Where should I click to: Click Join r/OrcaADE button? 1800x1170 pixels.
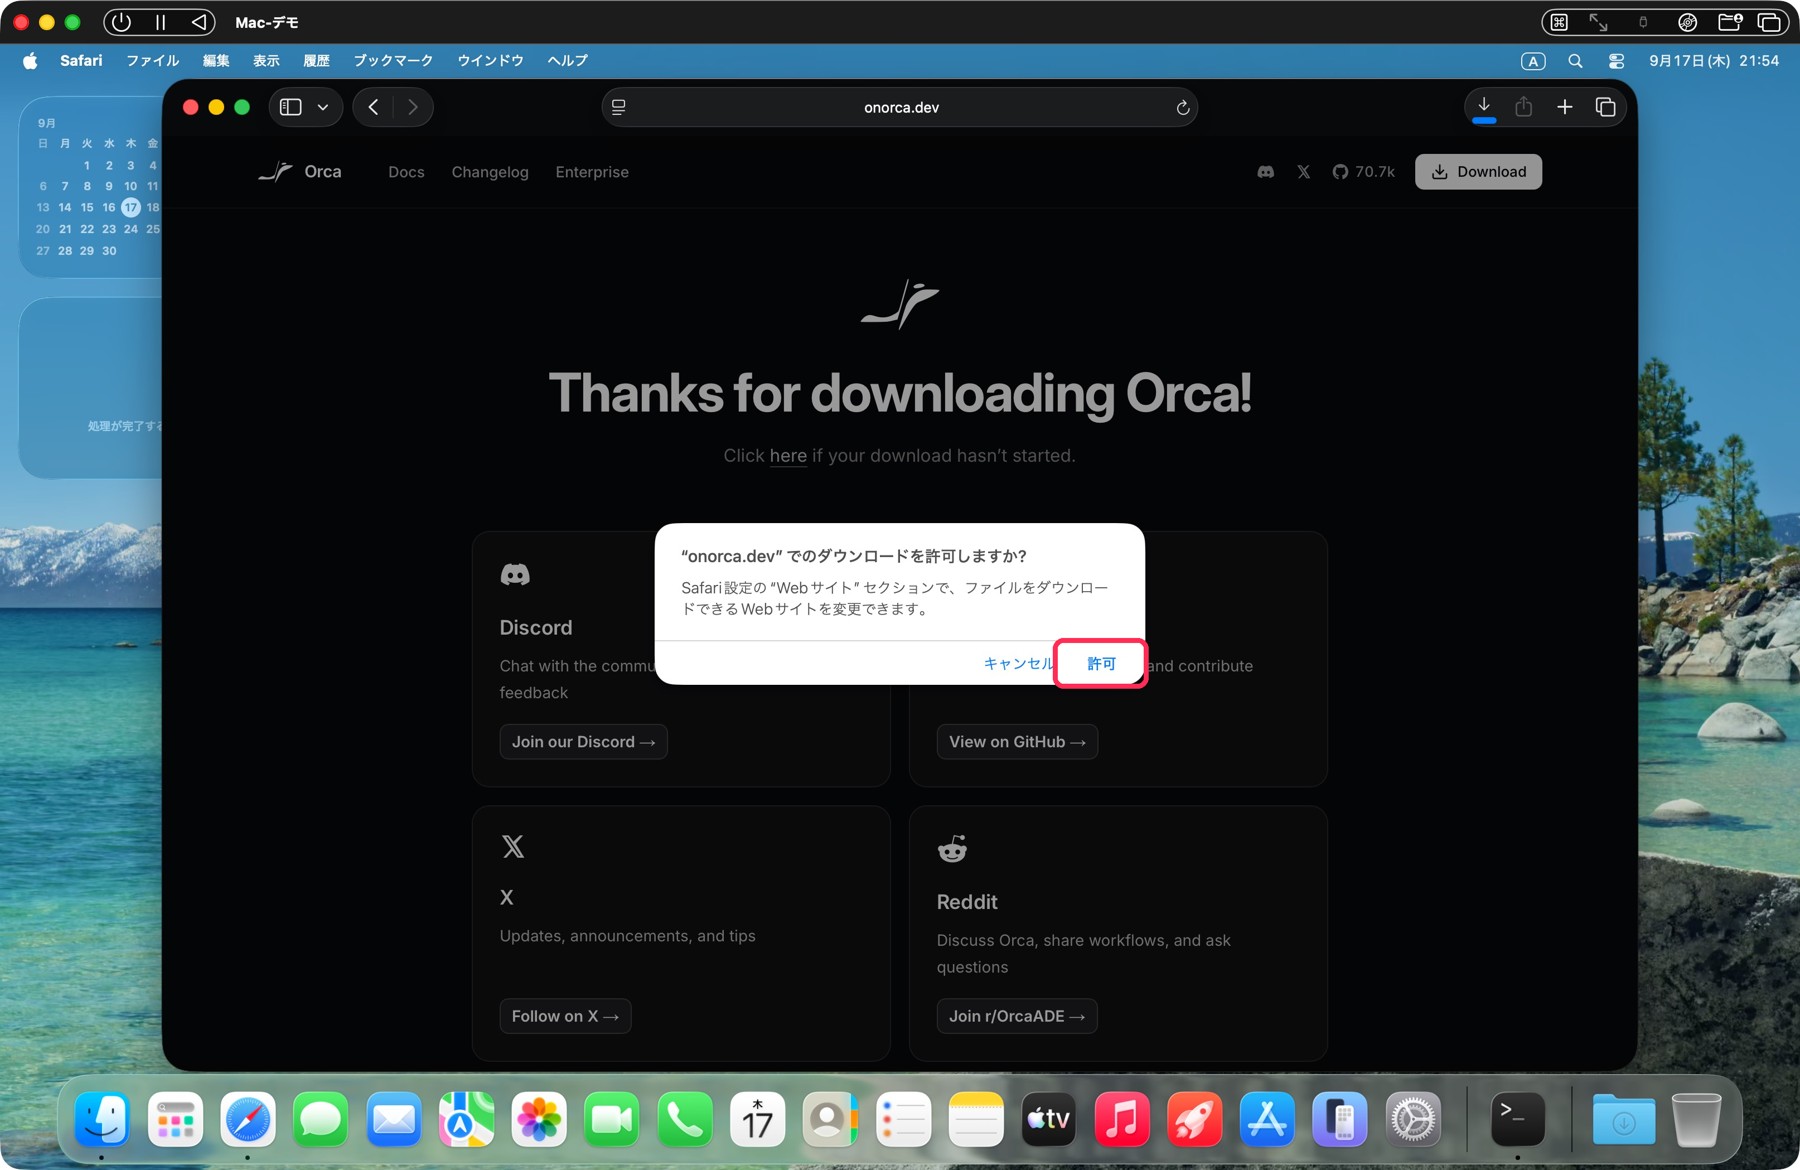(1017, 1016)
